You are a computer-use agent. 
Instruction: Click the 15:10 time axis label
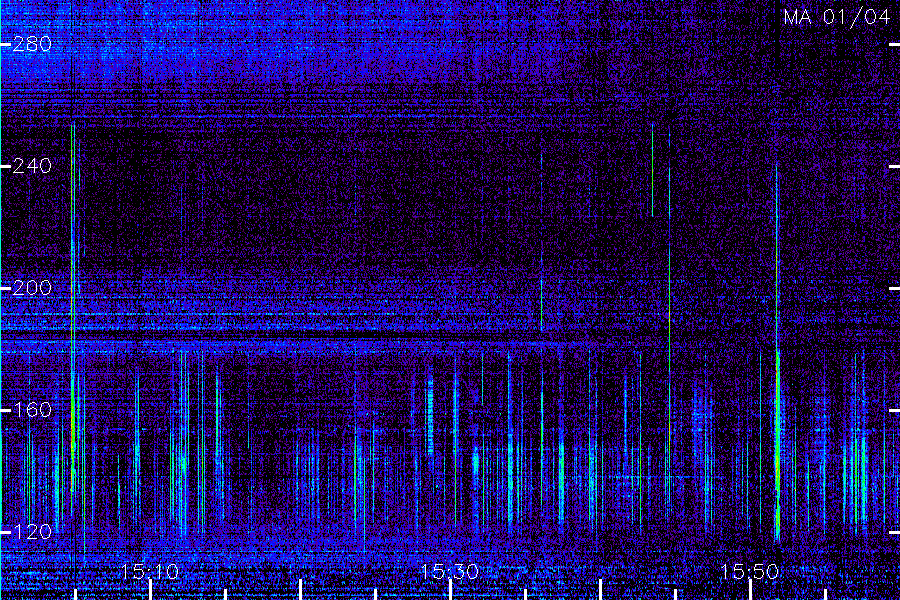(150, 571)
